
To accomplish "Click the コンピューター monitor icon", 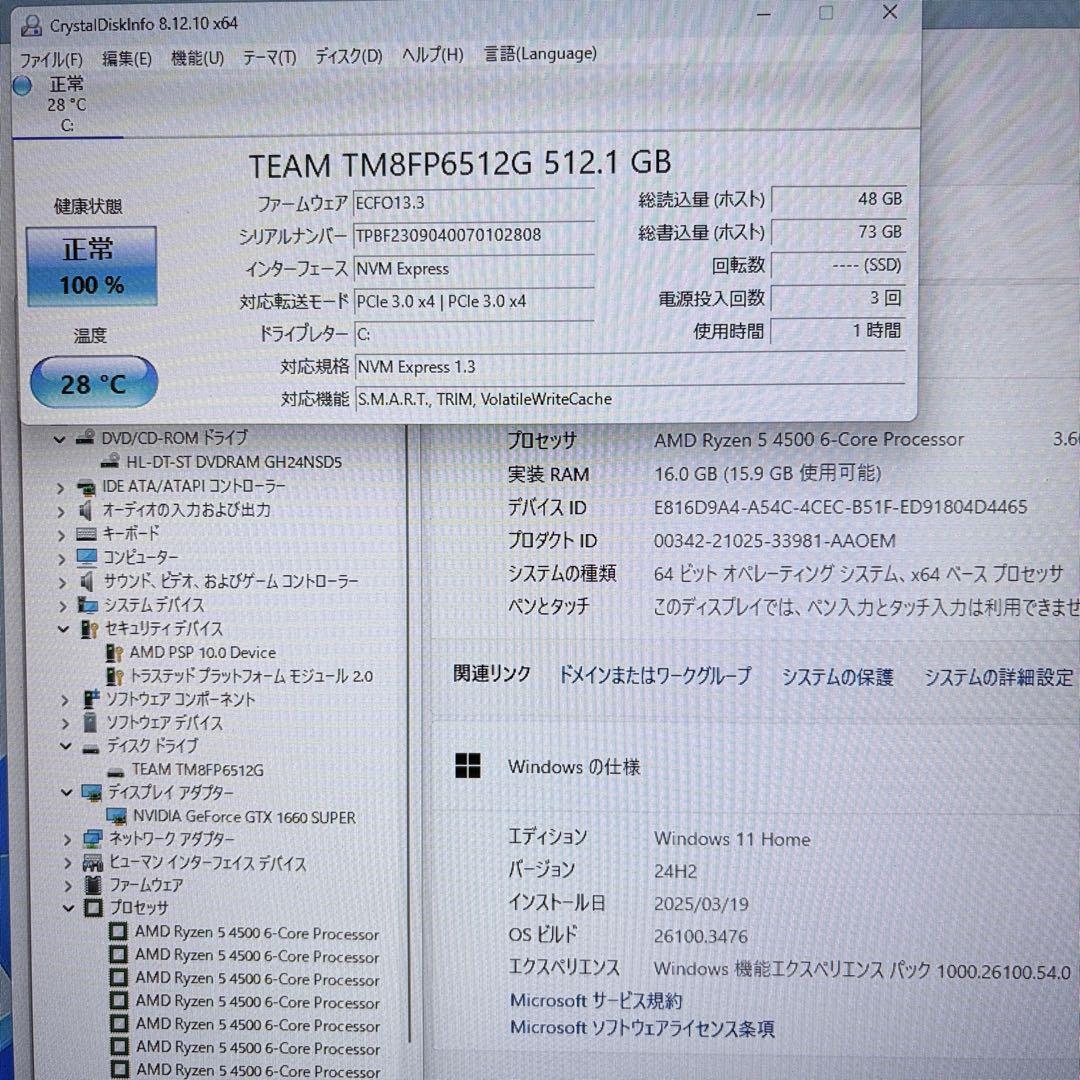I will coord(87,557).
